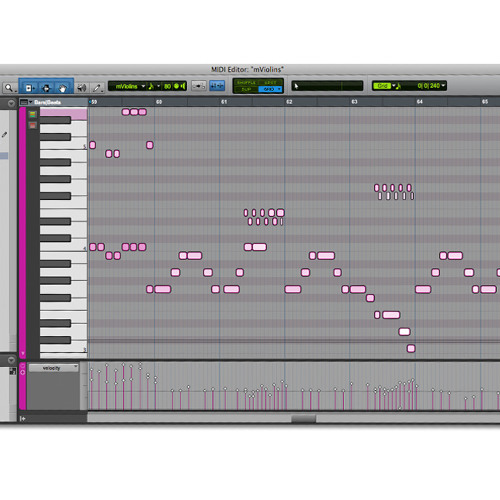
Task: Open the grid value 0|0|240 dropdown
Action: coord(431,86)
